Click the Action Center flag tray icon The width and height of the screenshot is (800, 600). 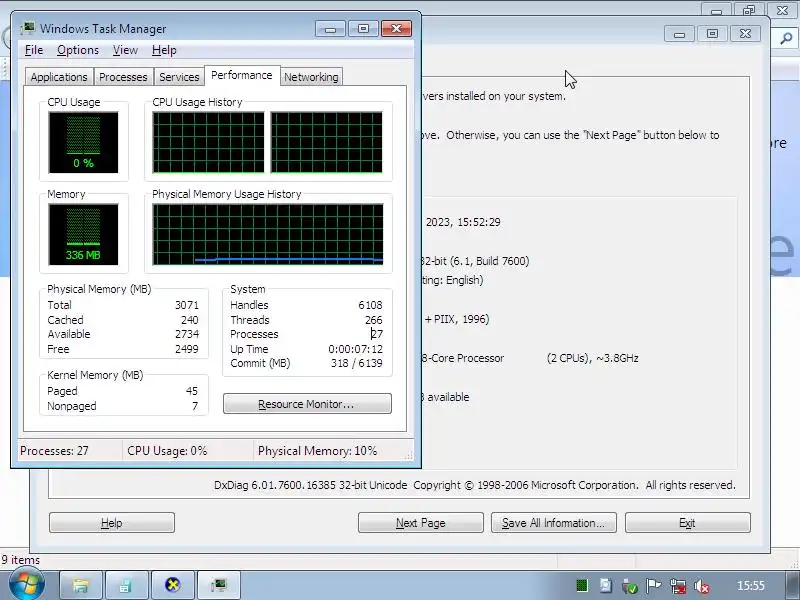click(x=653, y=586)
